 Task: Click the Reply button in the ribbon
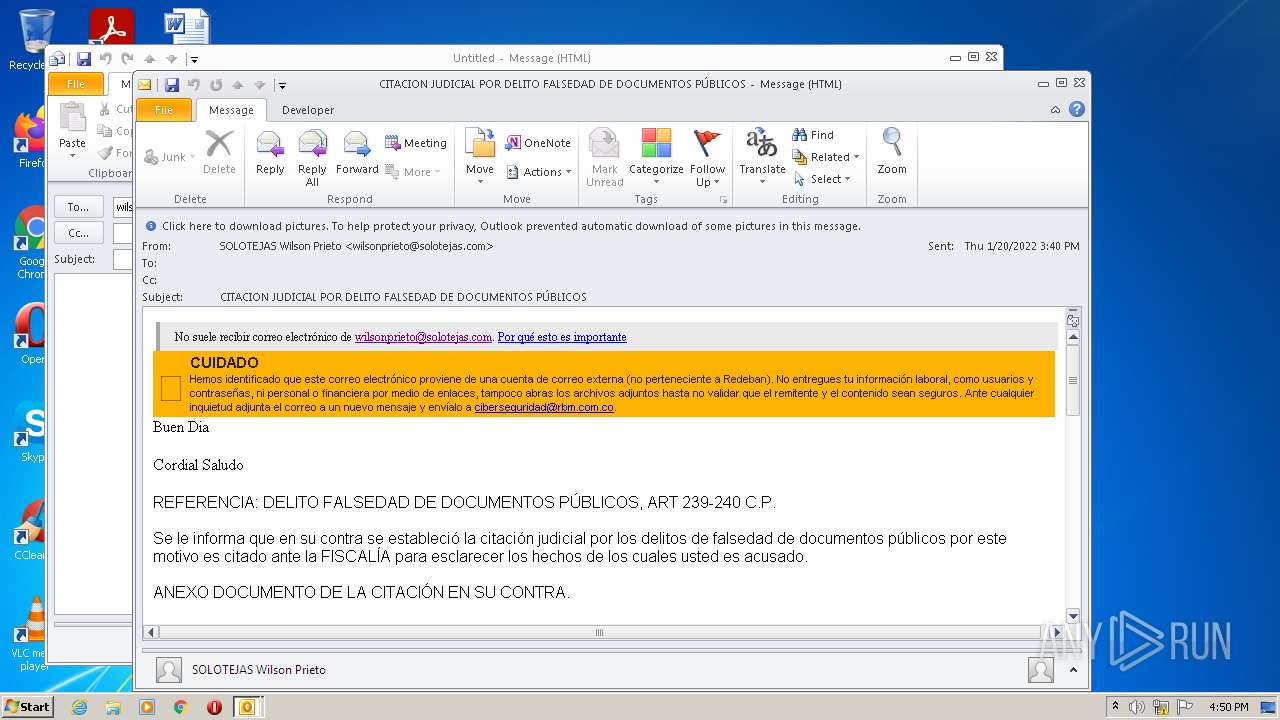270,153
